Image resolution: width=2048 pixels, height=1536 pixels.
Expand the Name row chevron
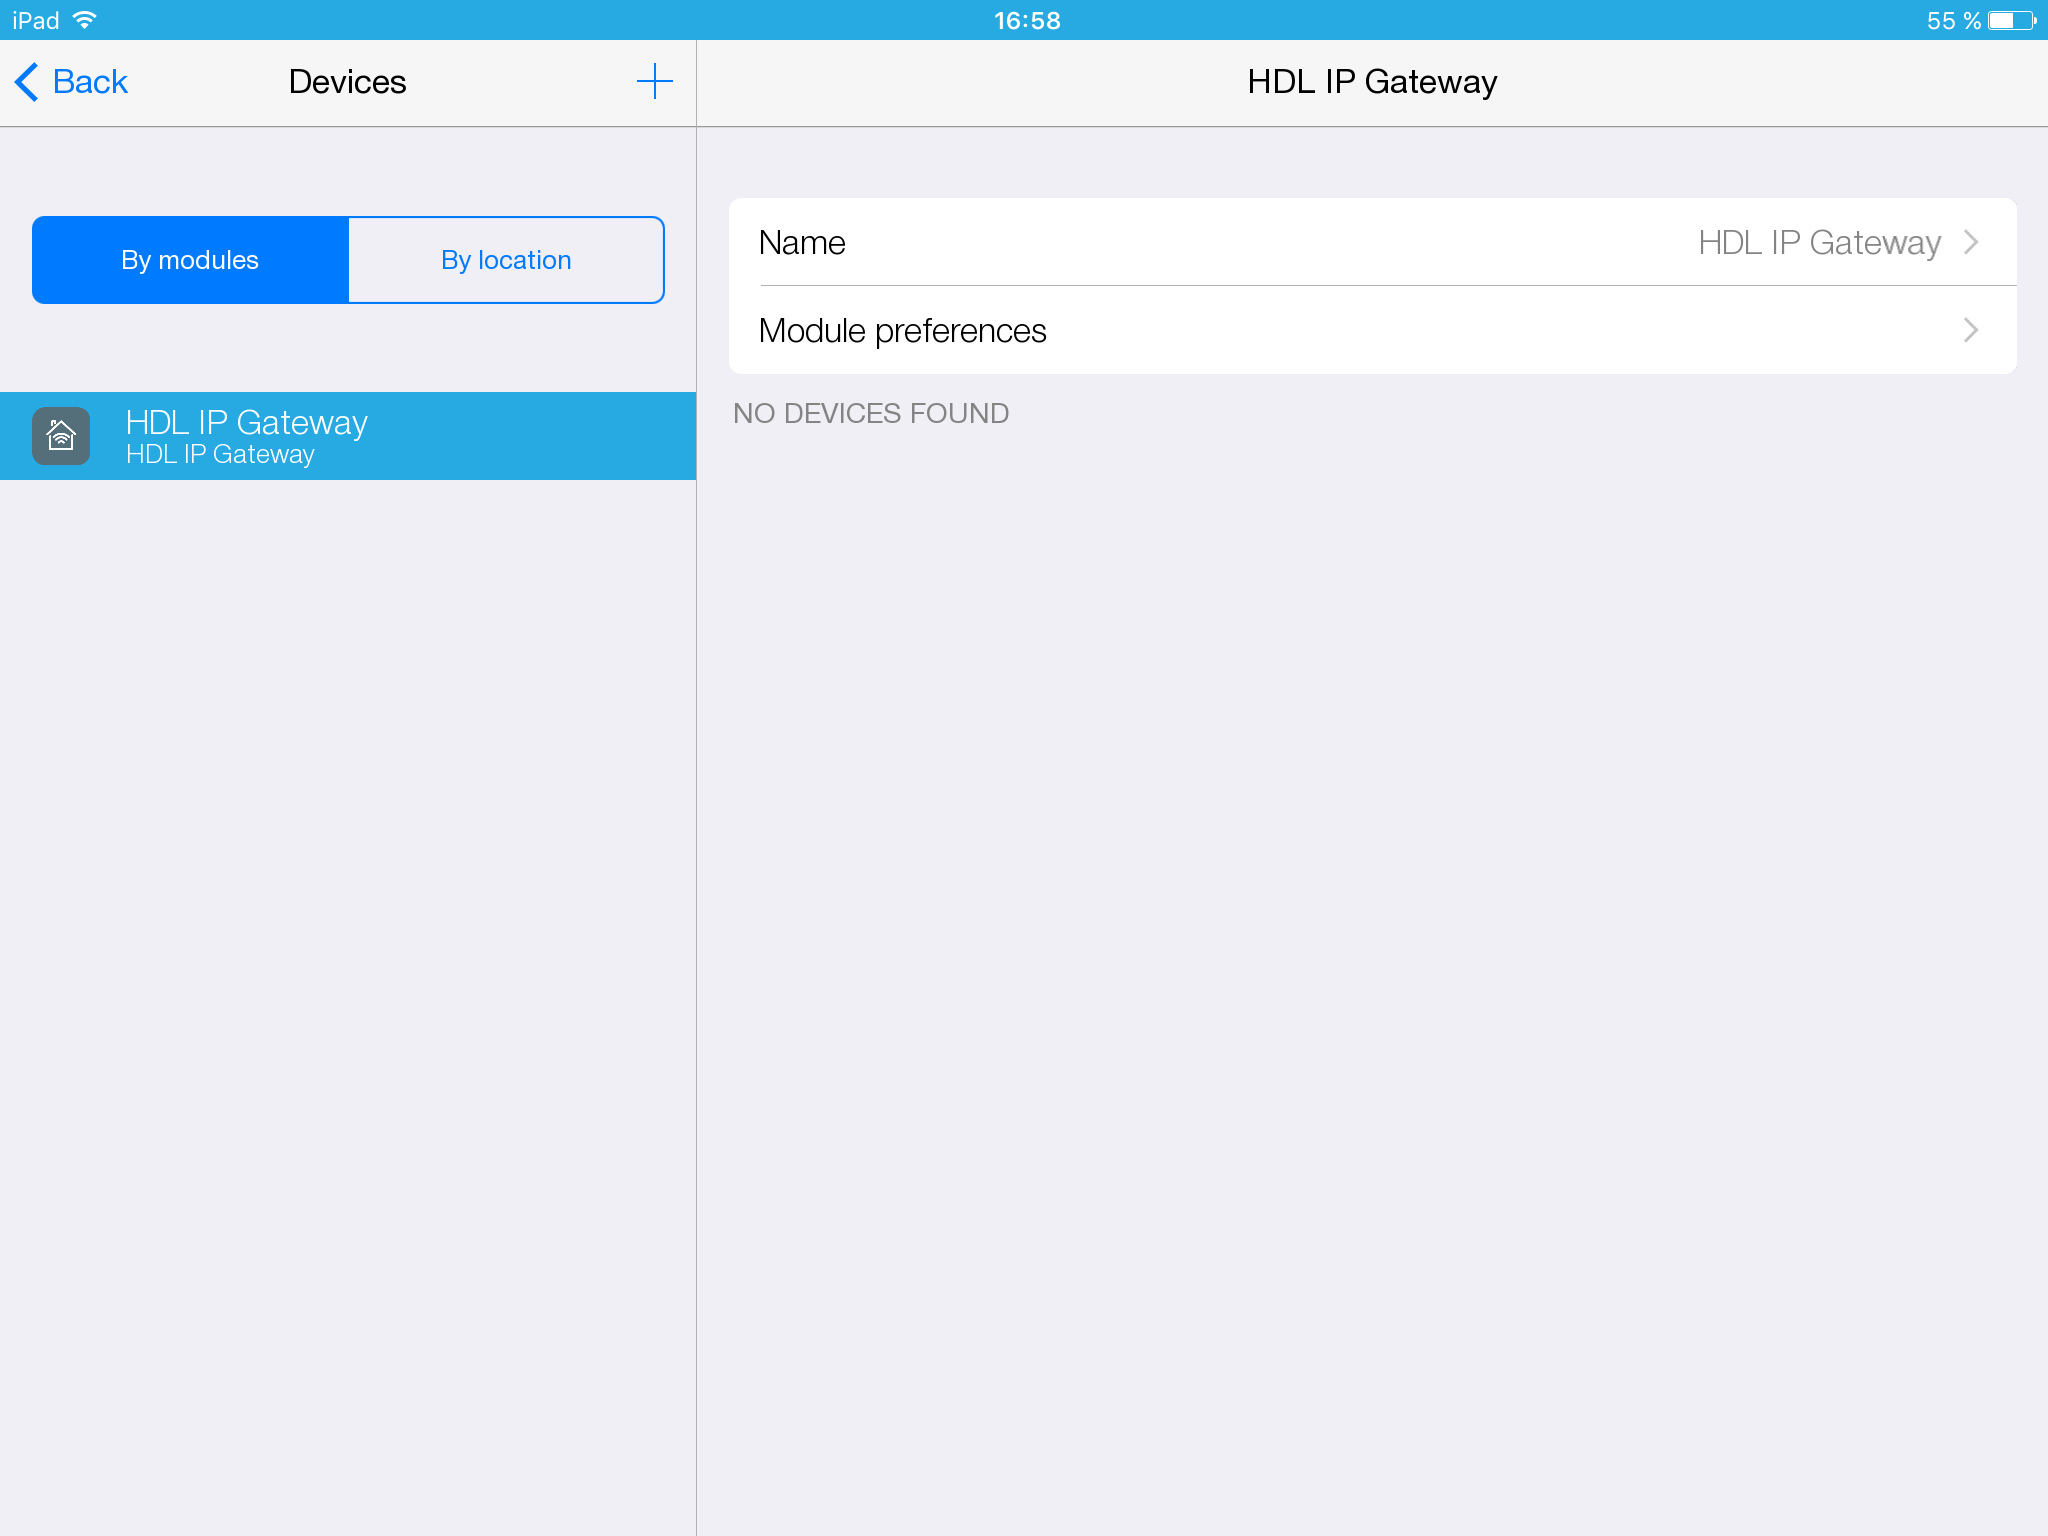[x=1971, y=242]
